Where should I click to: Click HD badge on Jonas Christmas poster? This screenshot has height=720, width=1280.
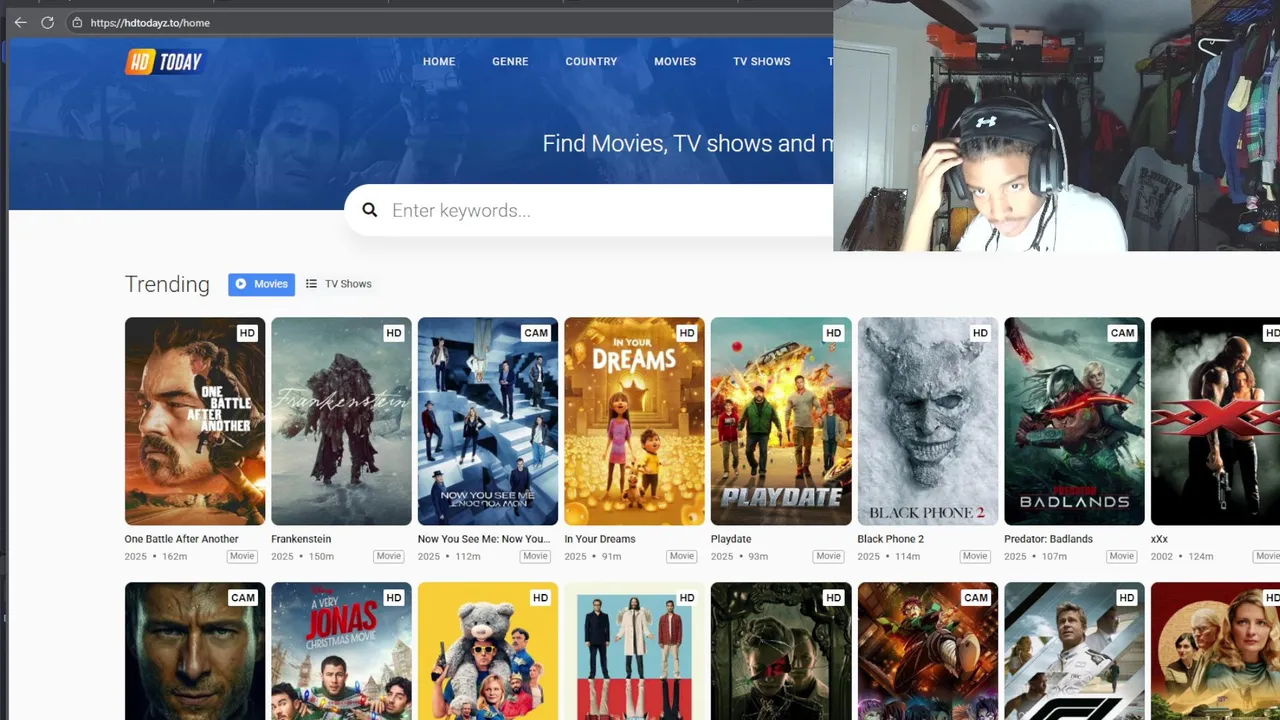click(x=394, y=598)
